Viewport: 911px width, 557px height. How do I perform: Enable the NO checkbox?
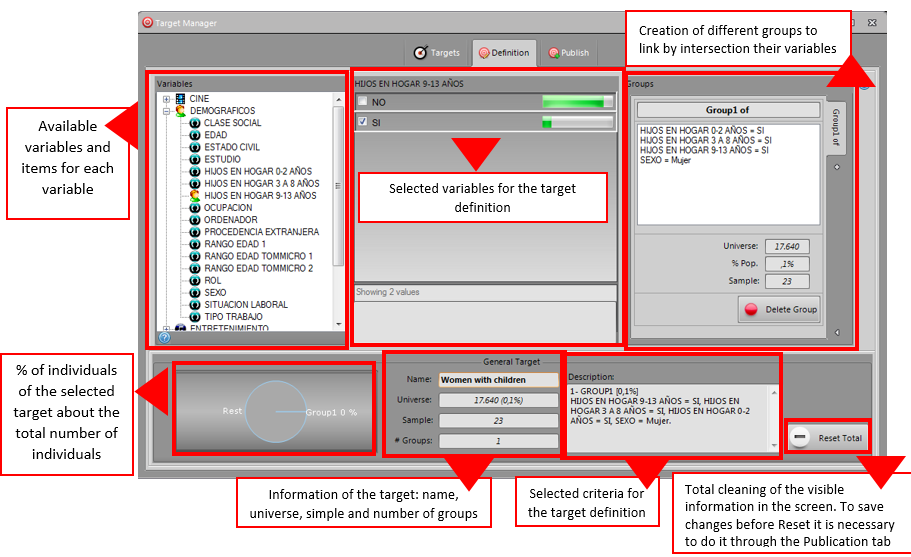pos(363,102)
